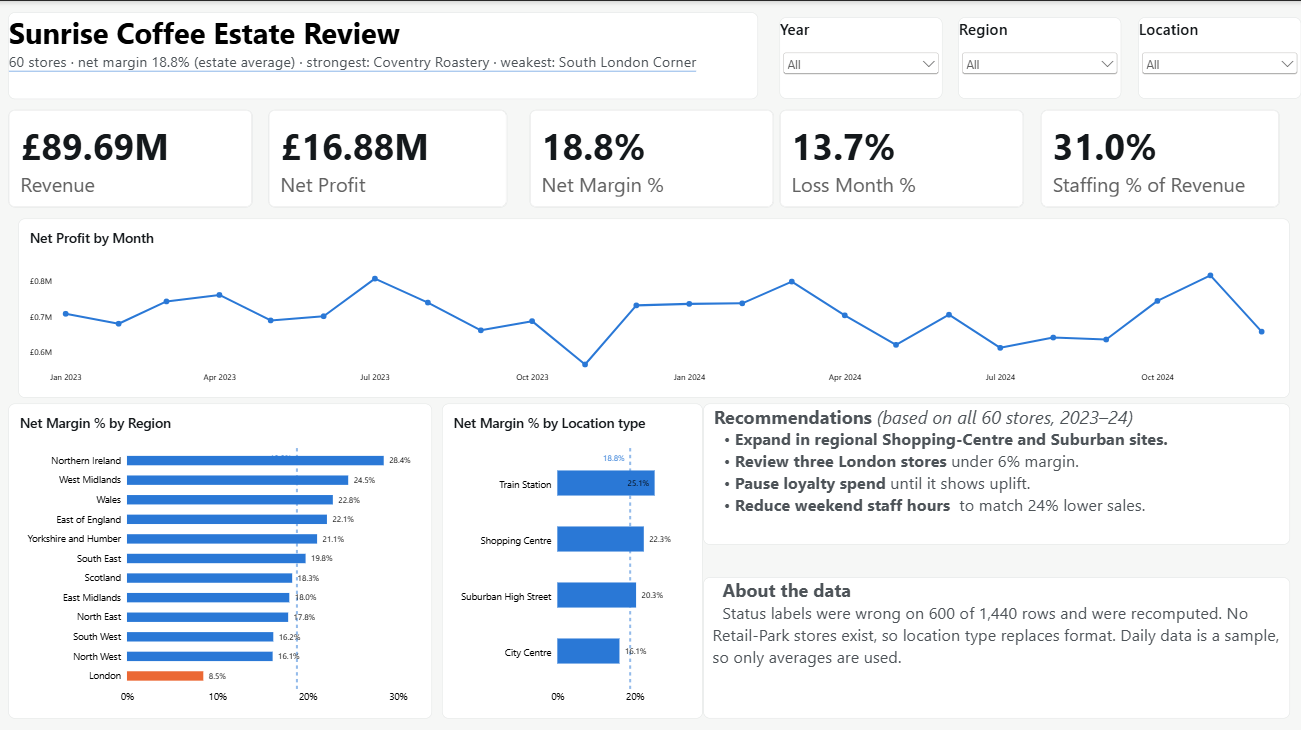Image resolution: width=1301 pixels, height=730 pixels.
Task: Select the South East bar
Action: tap(216, 558)
